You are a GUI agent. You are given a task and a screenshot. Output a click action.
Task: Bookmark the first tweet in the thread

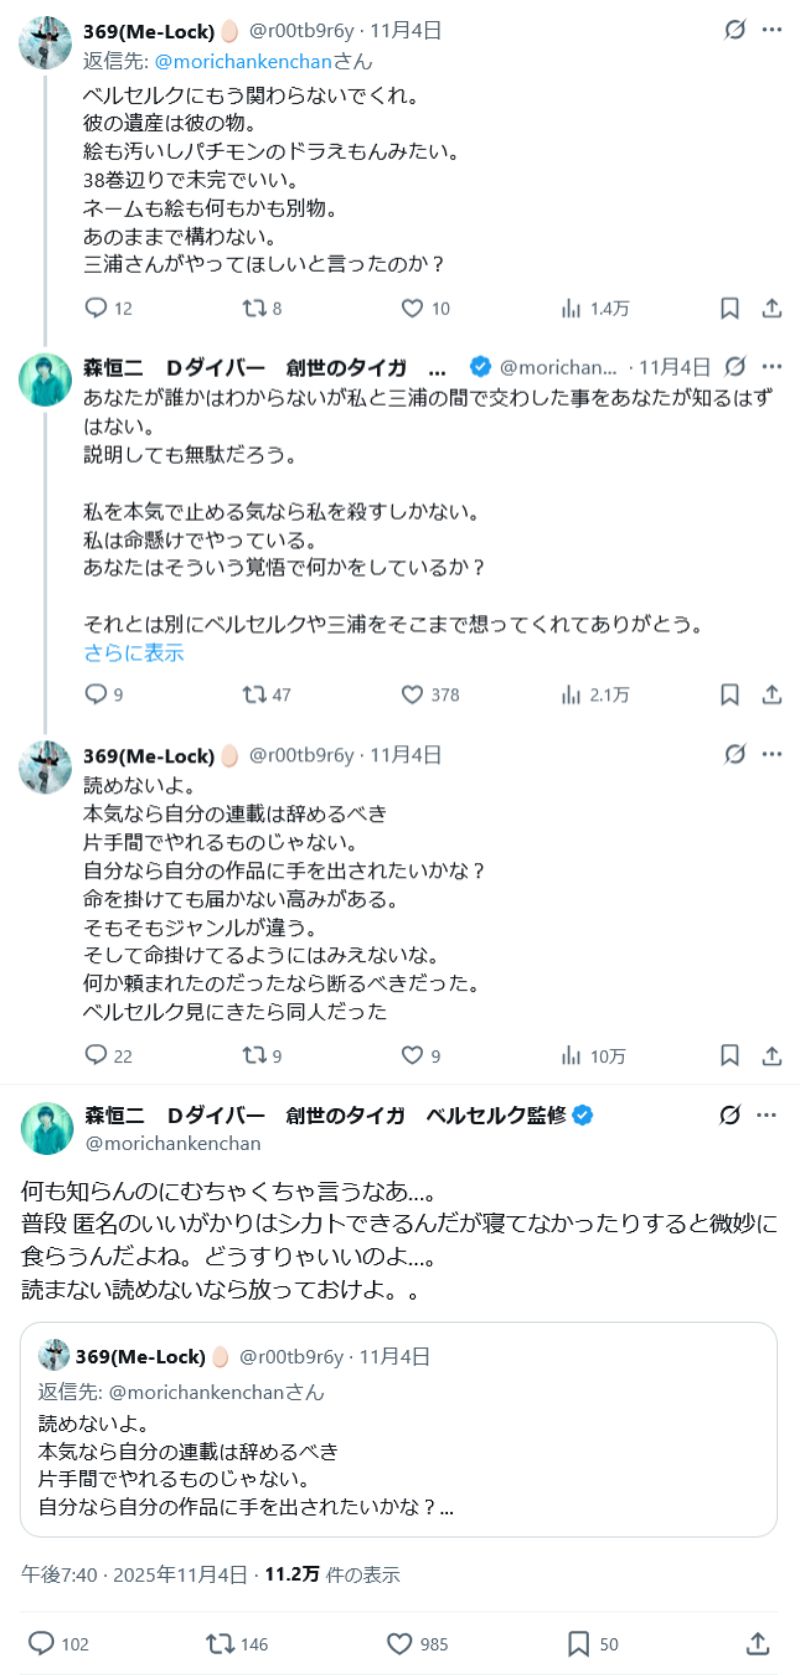point(730,308)
